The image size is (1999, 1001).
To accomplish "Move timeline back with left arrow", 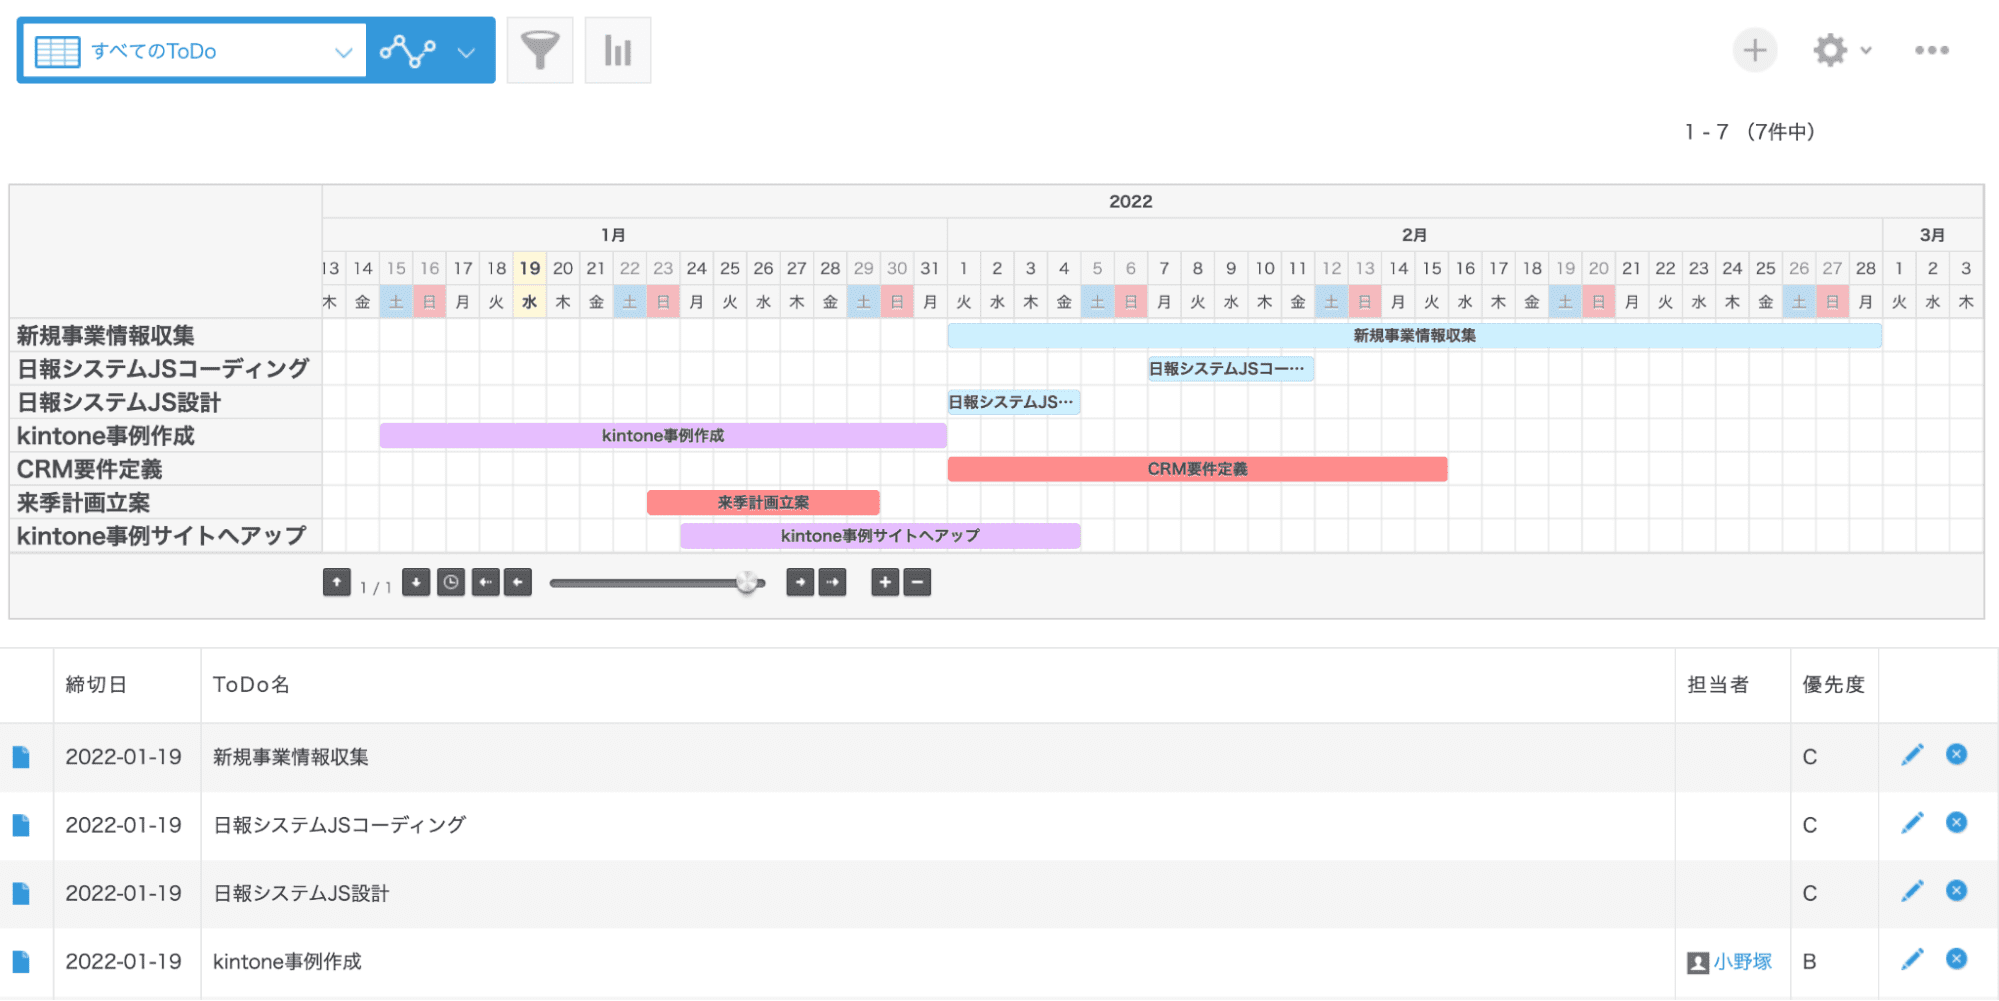I will [518, 582].
